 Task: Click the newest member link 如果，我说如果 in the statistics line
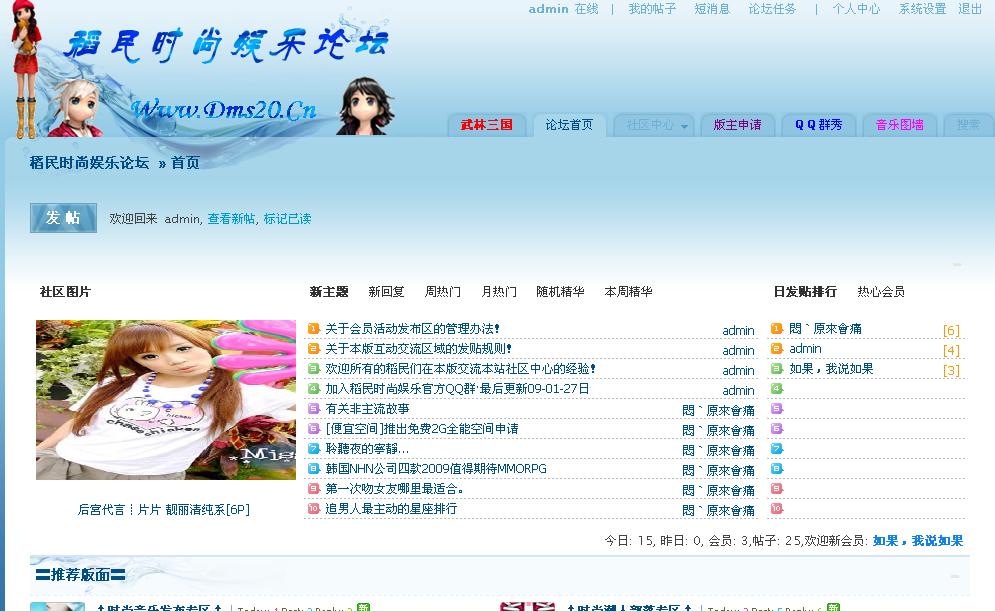point(918,541)
